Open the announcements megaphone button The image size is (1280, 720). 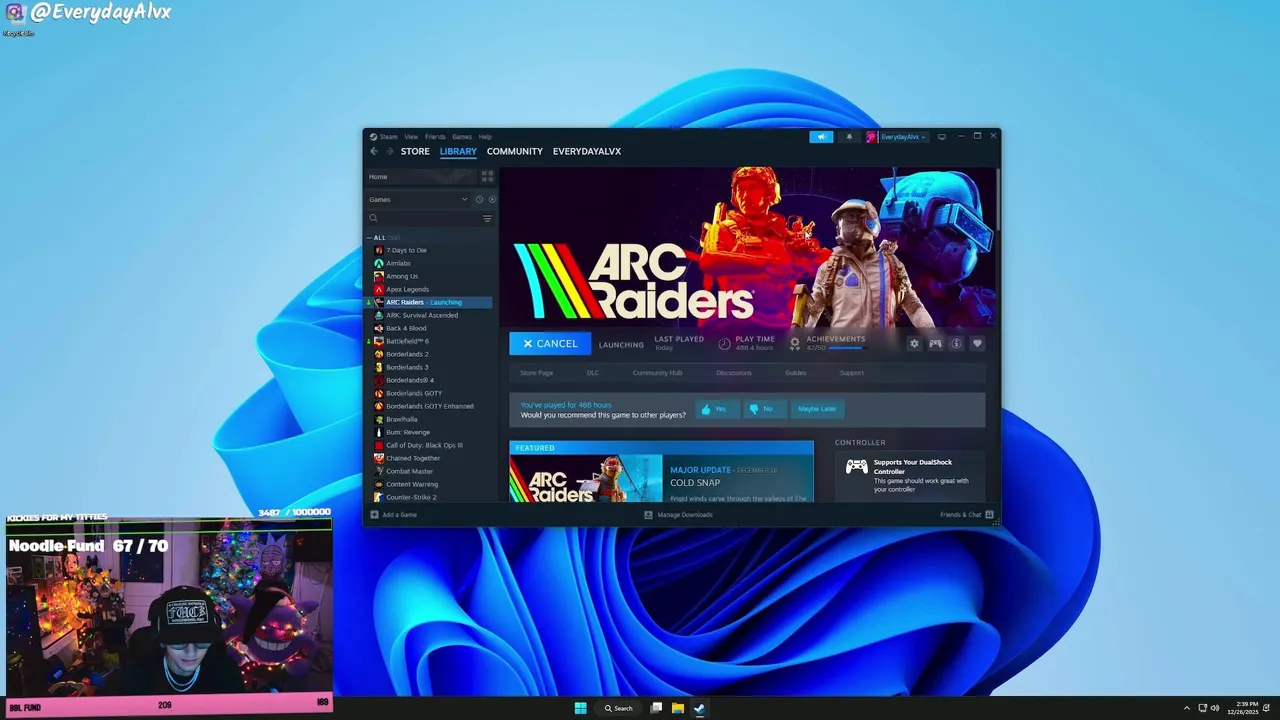click(x=821, y=137)
